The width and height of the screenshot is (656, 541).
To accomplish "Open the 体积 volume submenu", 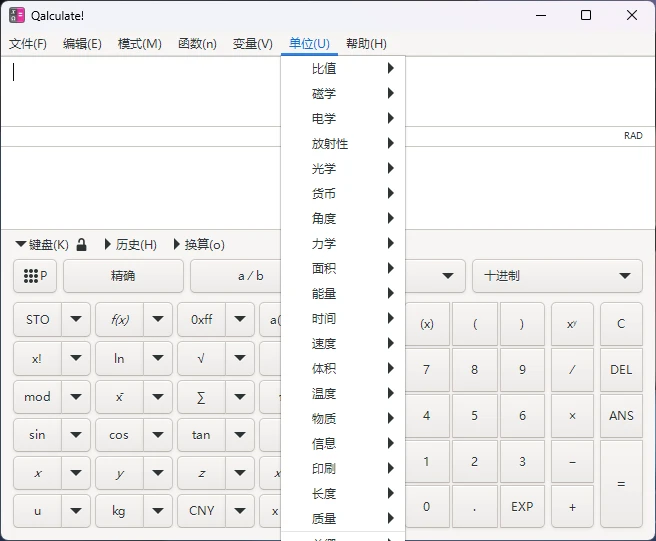I will click(x=343, y=368).
